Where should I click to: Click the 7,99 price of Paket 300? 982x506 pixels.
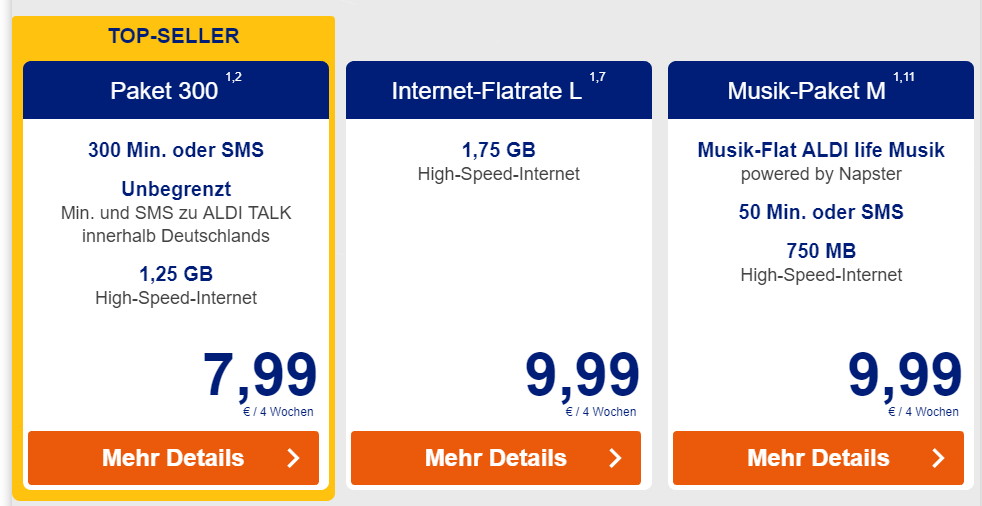pyautogui.click(x=260, y=376)
